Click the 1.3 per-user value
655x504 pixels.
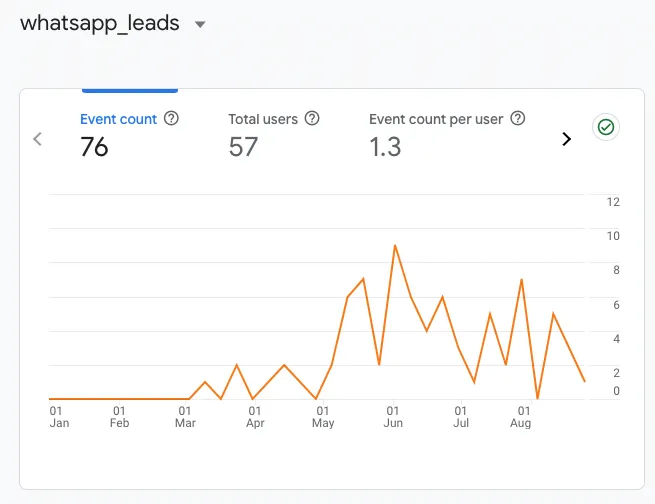[385, 147]
